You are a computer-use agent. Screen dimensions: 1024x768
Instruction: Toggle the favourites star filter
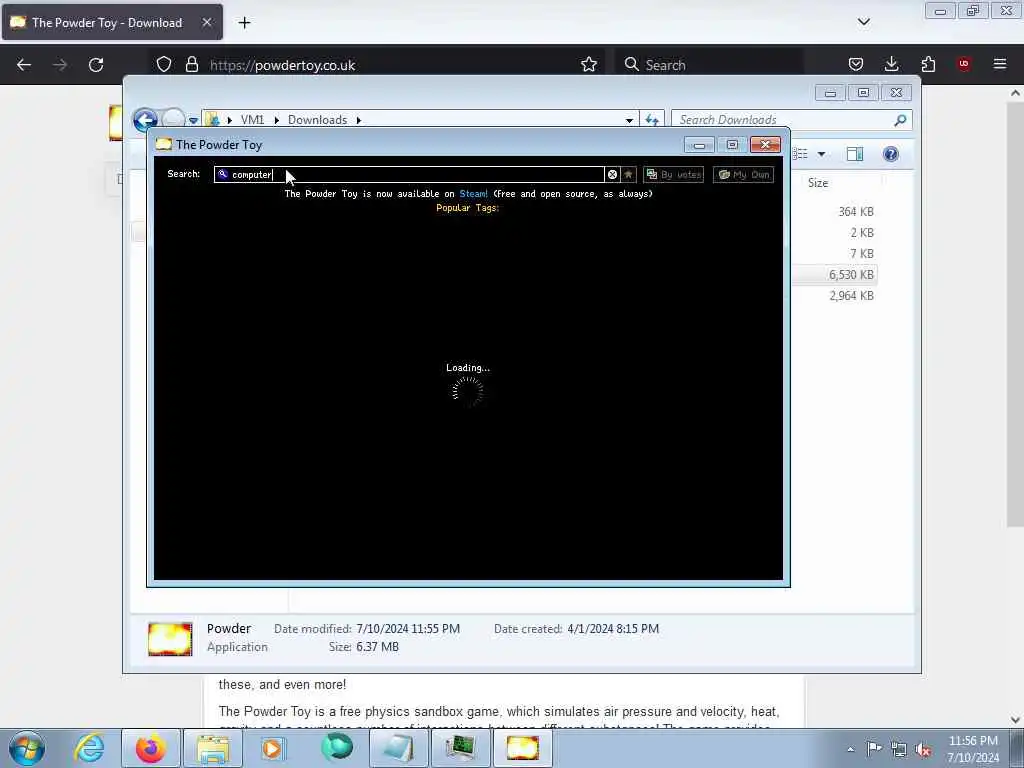point(628,174)
